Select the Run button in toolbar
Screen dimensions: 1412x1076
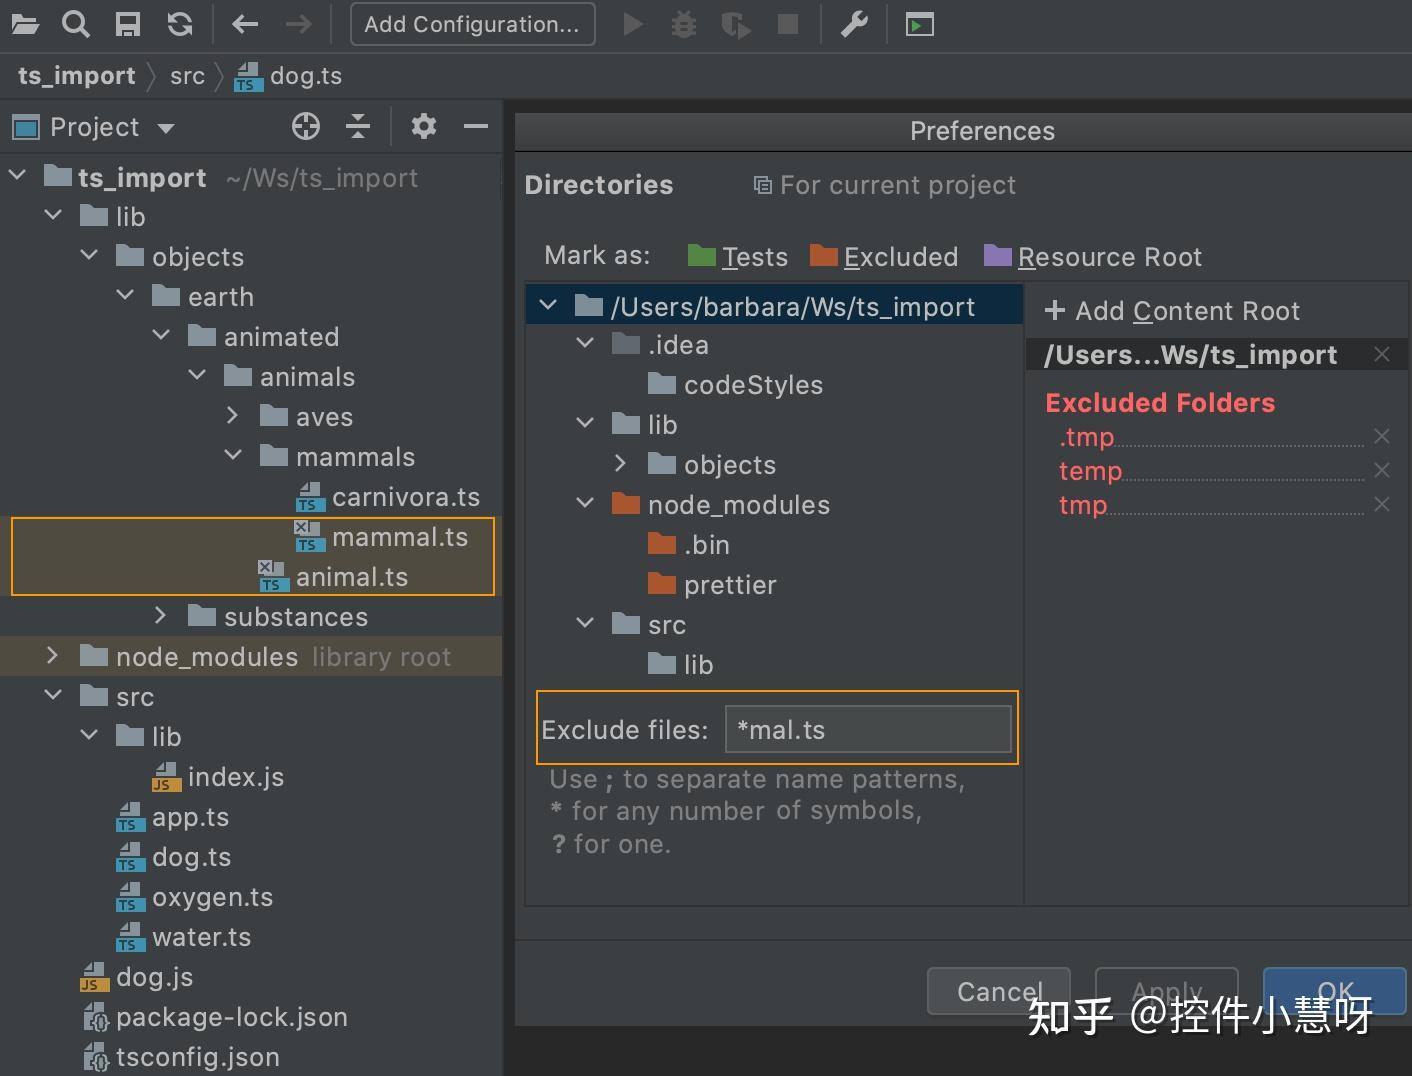(x=632, y=24)
